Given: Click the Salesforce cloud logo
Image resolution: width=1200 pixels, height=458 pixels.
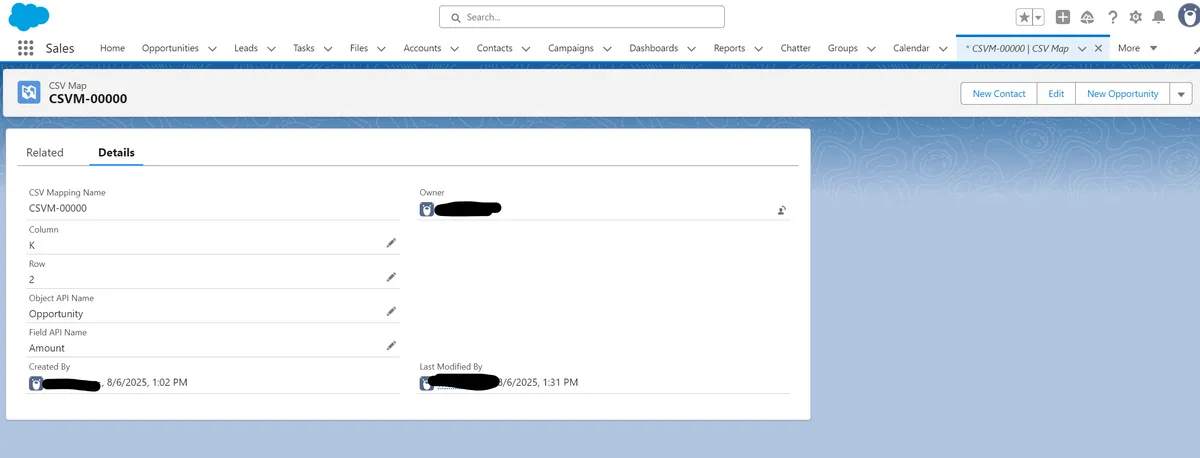Looking at the screenshot, I should pos(29,16).
